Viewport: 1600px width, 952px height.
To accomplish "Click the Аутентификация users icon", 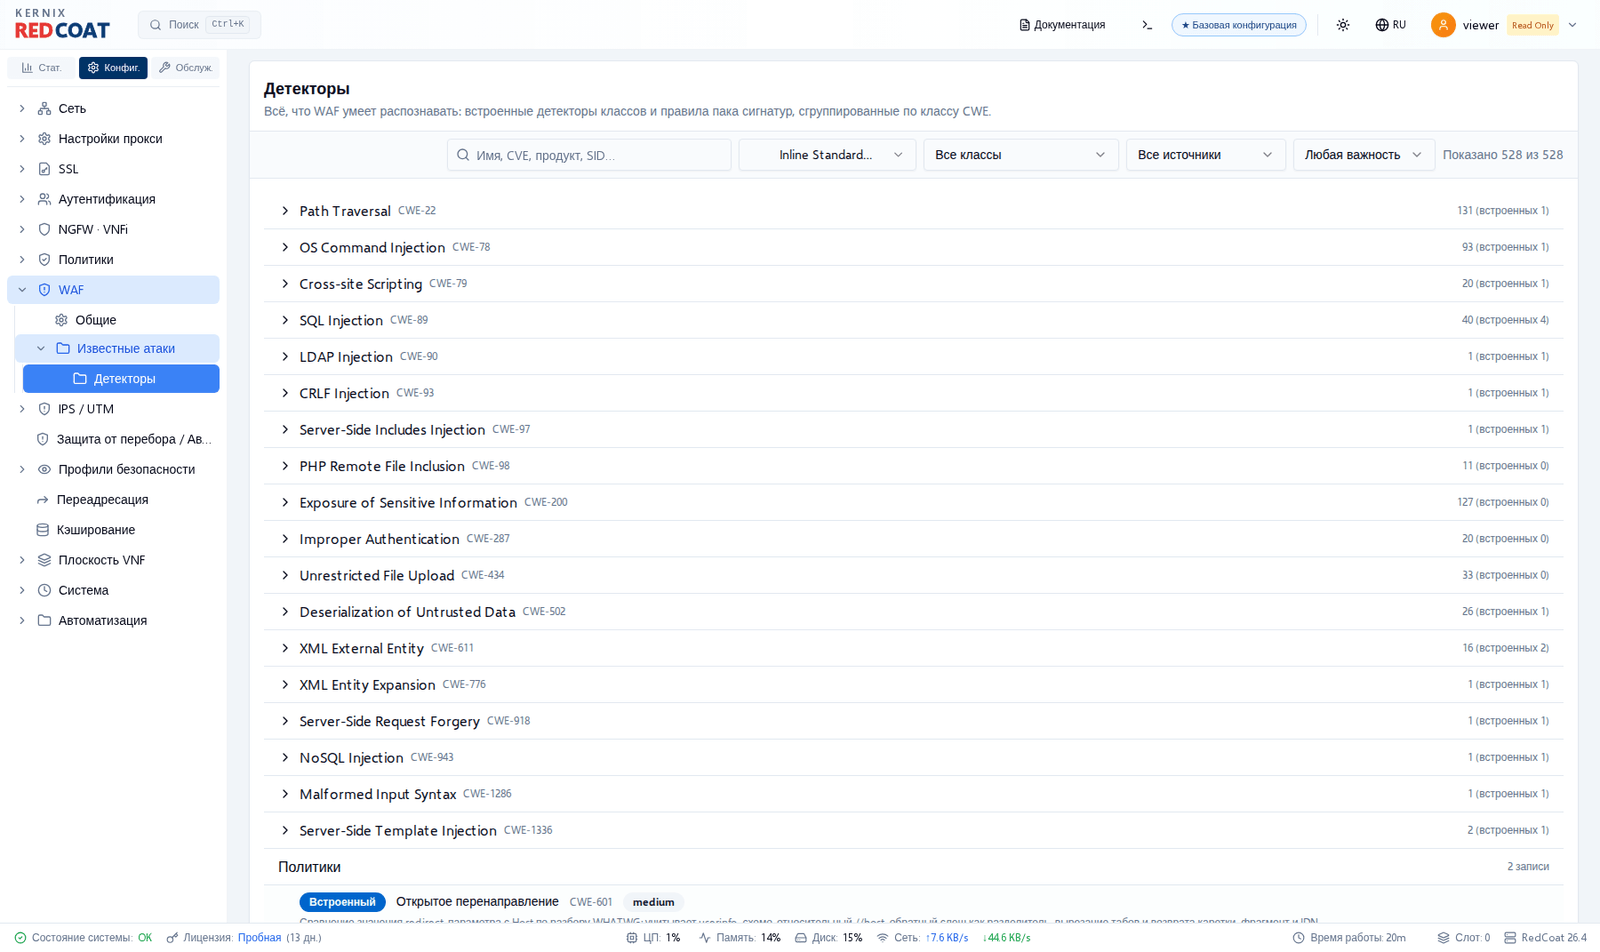I will 44,199.
